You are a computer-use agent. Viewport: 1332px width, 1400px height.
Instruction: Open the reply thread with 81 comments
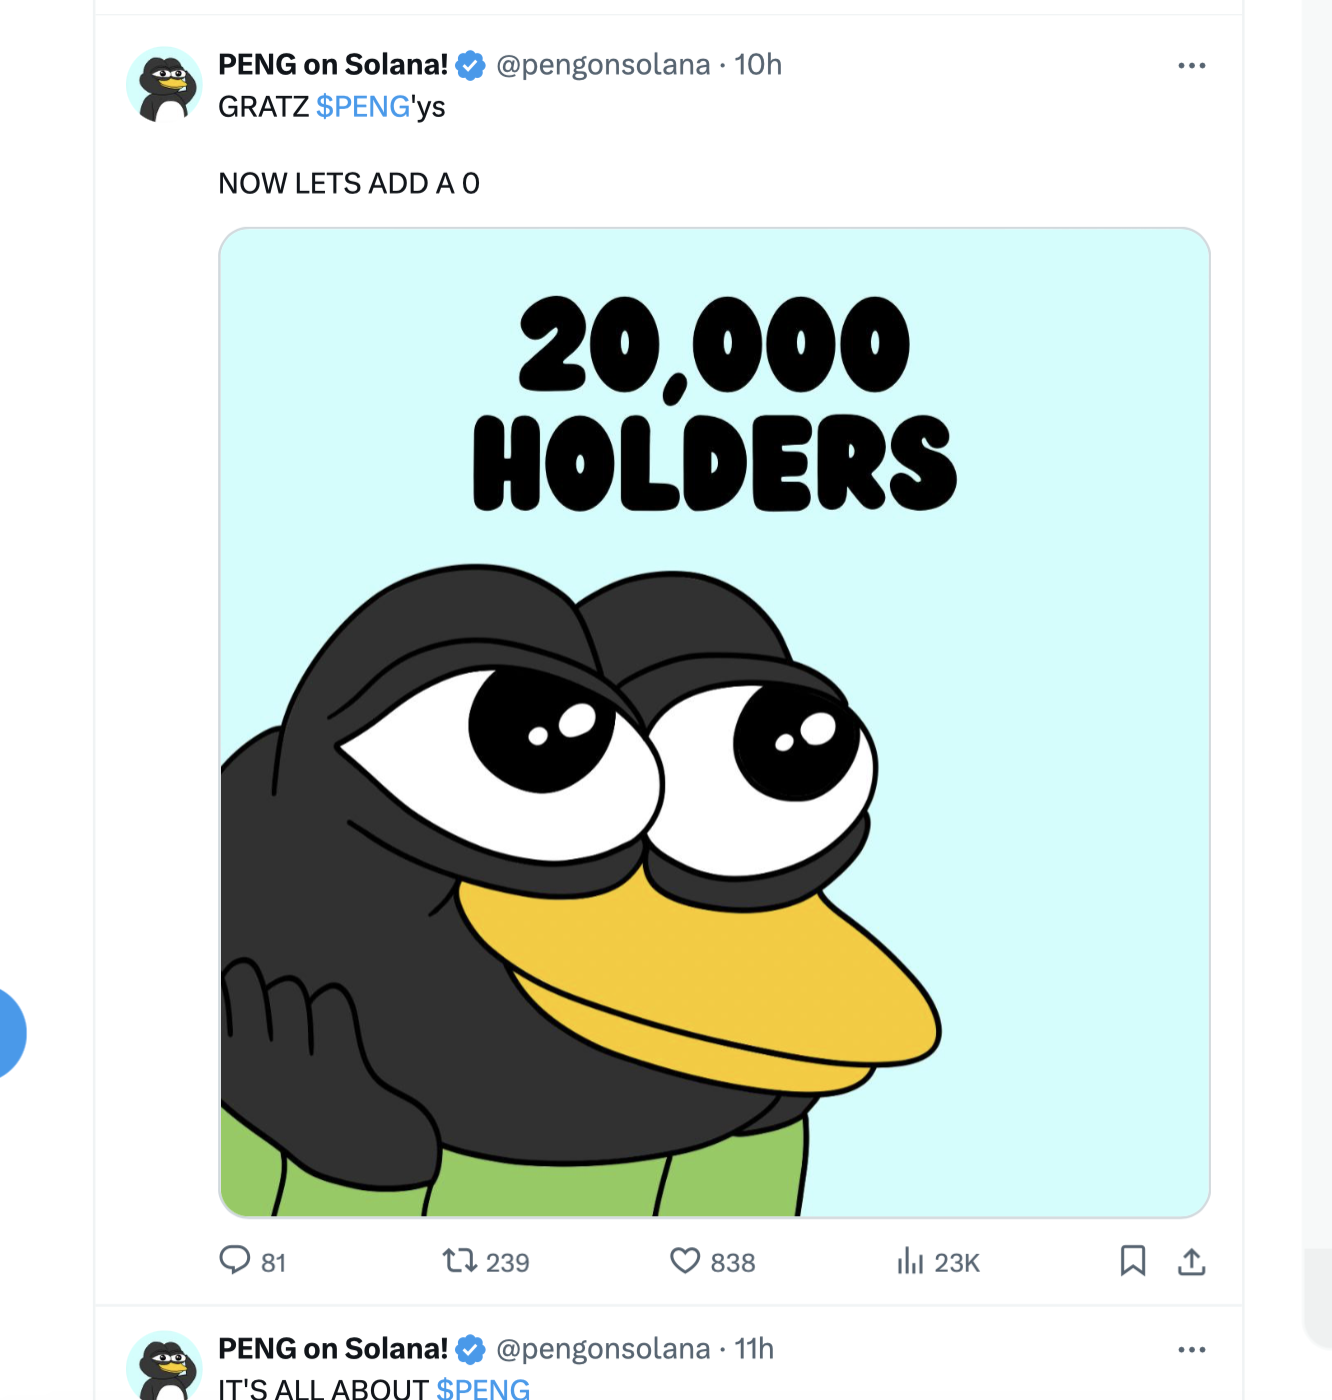pos(235,1261)
